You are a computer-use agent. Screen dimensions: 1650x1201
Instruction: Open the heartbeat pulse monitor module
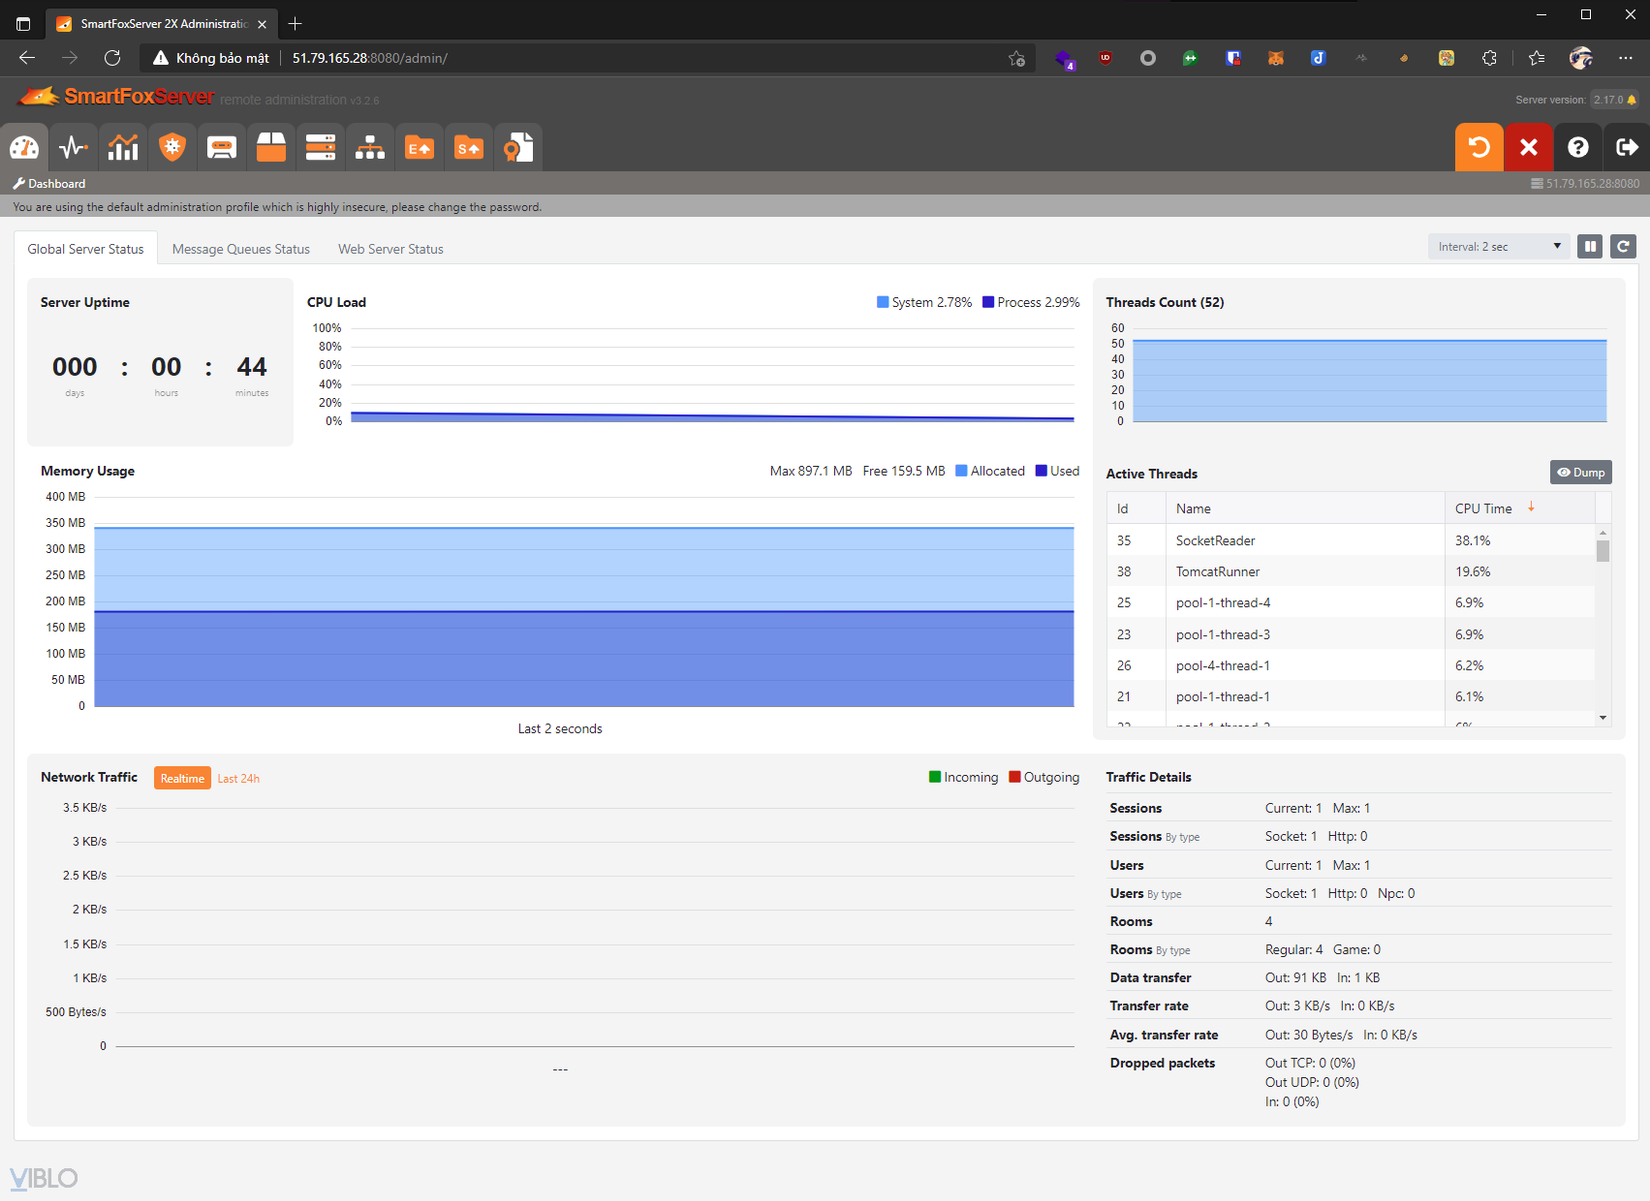[74, 148]
